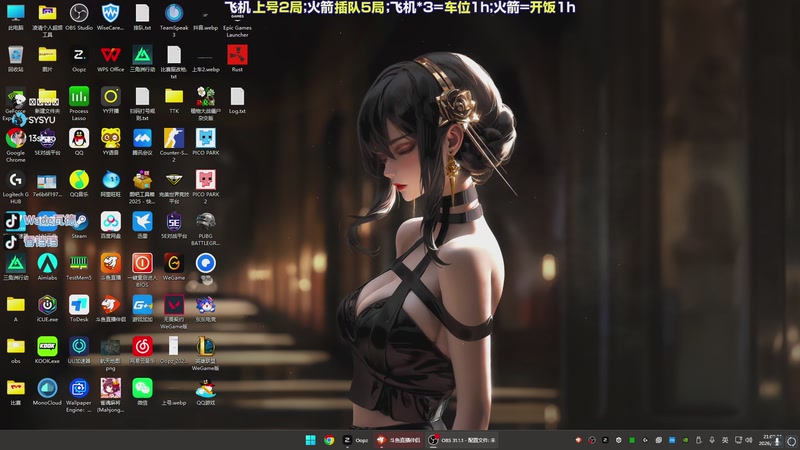This screenshot has width=800, height=450.
Task: Open the Windows Start button on taskbar
Action: click(310, 440)
